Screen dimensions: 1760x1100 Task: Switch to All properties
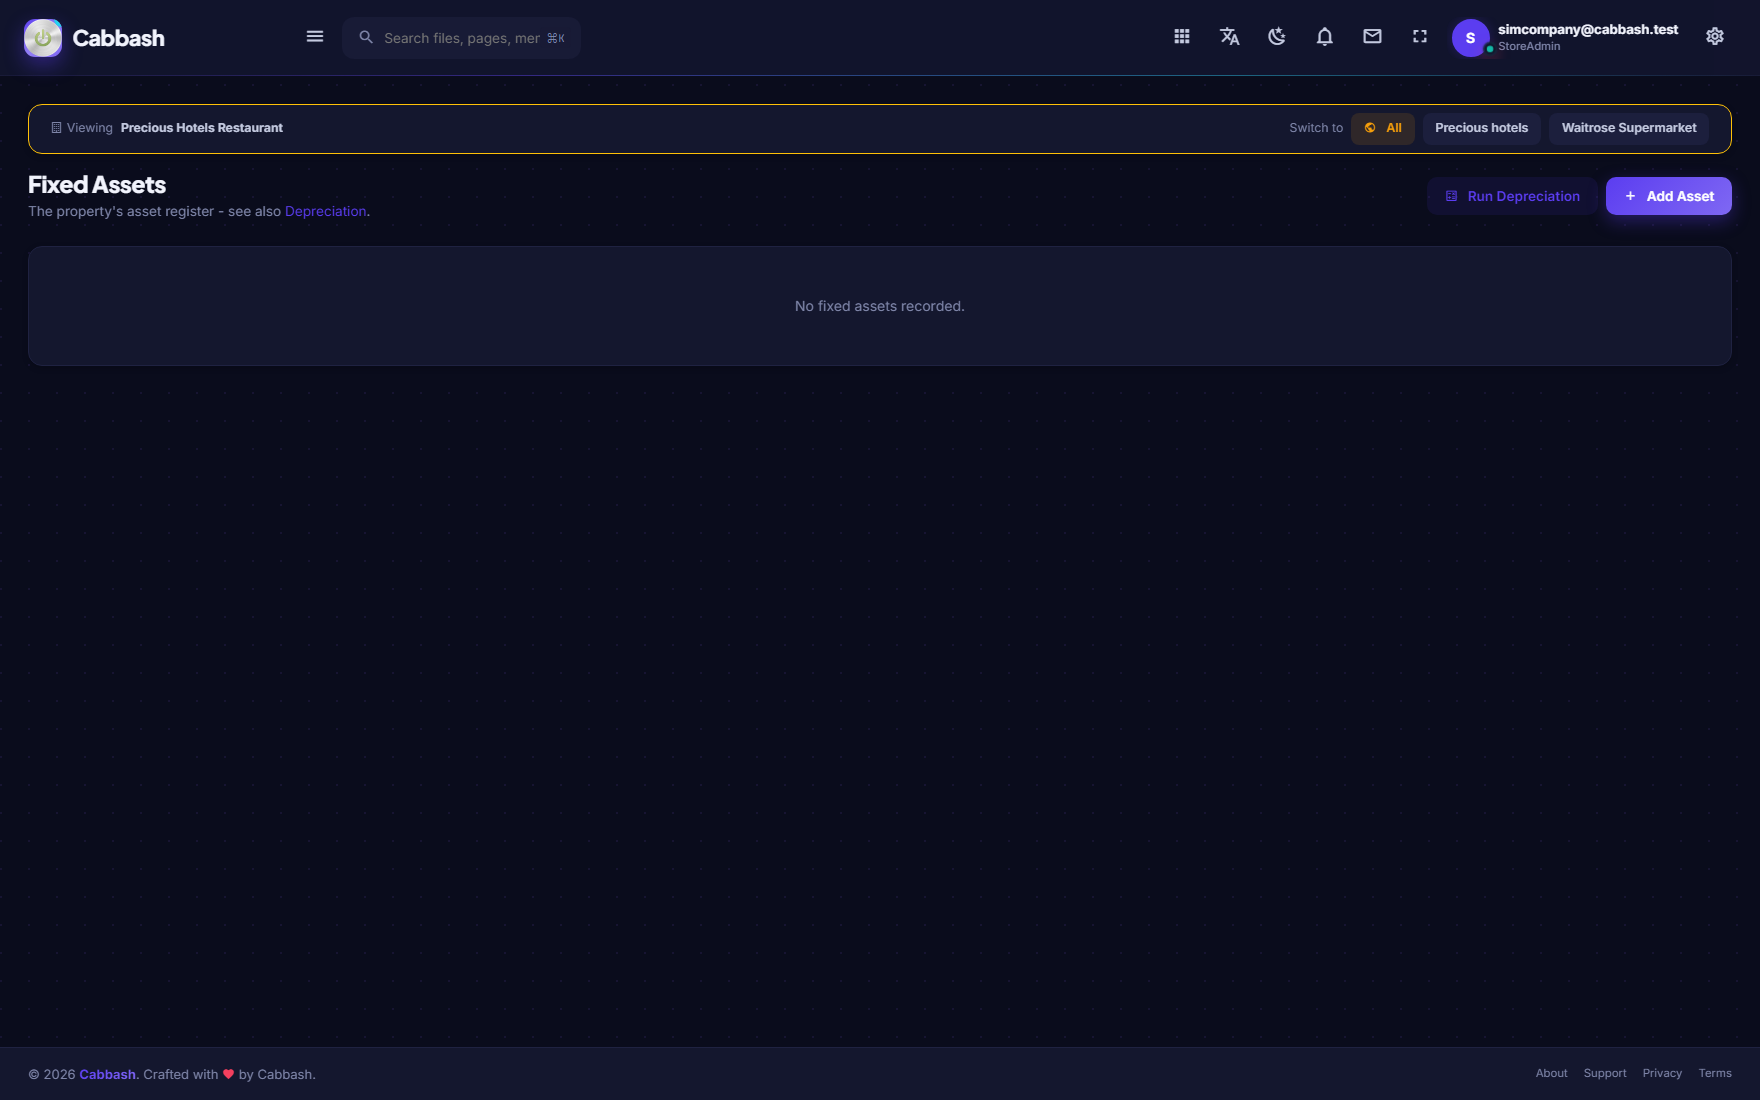click(1383, 128)
